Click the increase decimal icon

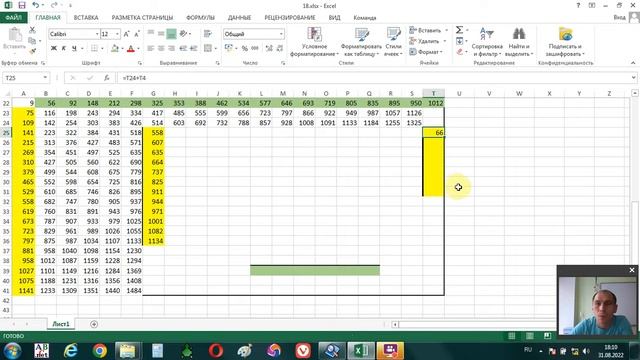pos(269,48)
